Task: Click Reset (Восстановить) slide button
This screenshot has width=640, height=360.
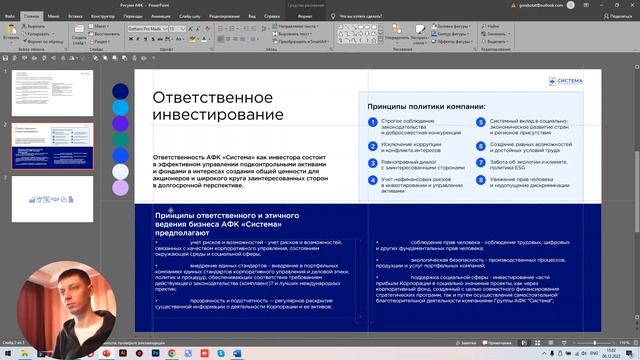Action: [104, 34]
